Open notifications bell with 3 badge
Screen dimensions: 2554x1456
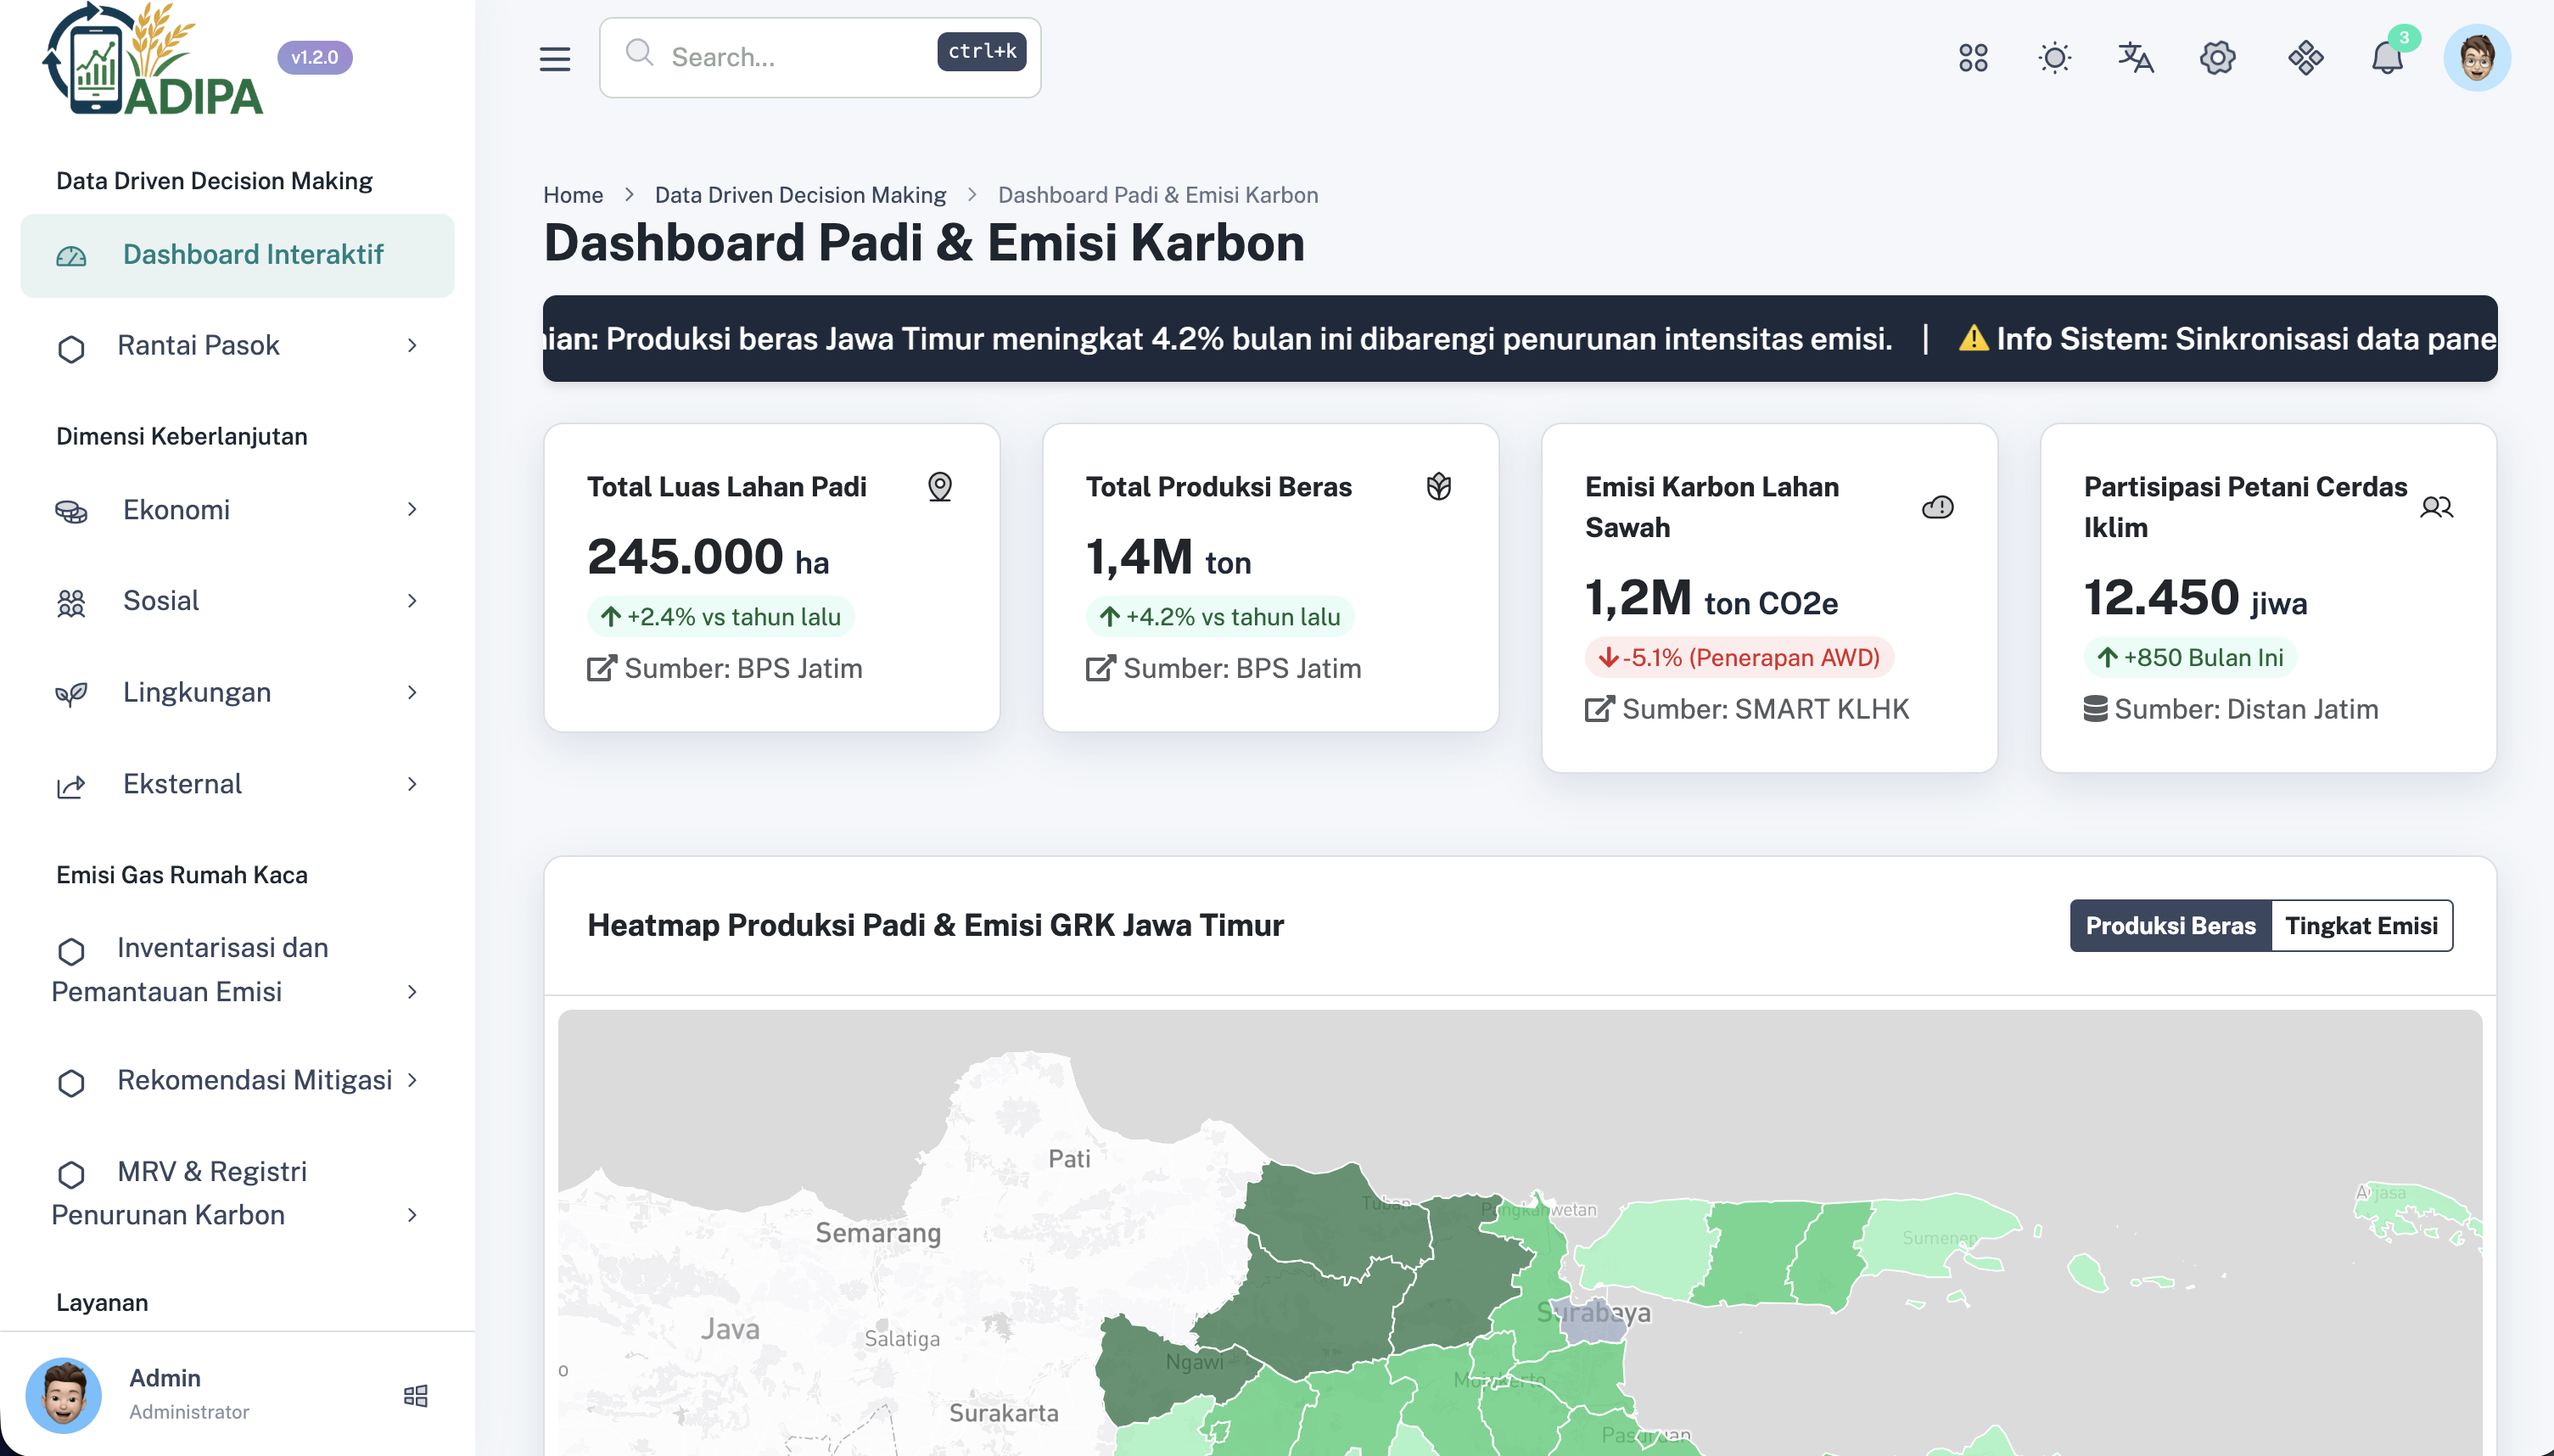click(x=2388, y=56)
